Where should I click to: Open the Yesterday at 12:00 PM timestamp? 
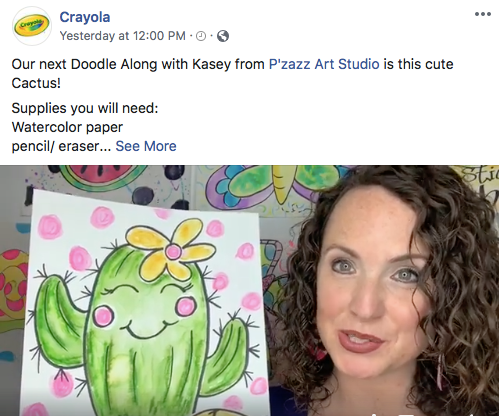point(122,36)
